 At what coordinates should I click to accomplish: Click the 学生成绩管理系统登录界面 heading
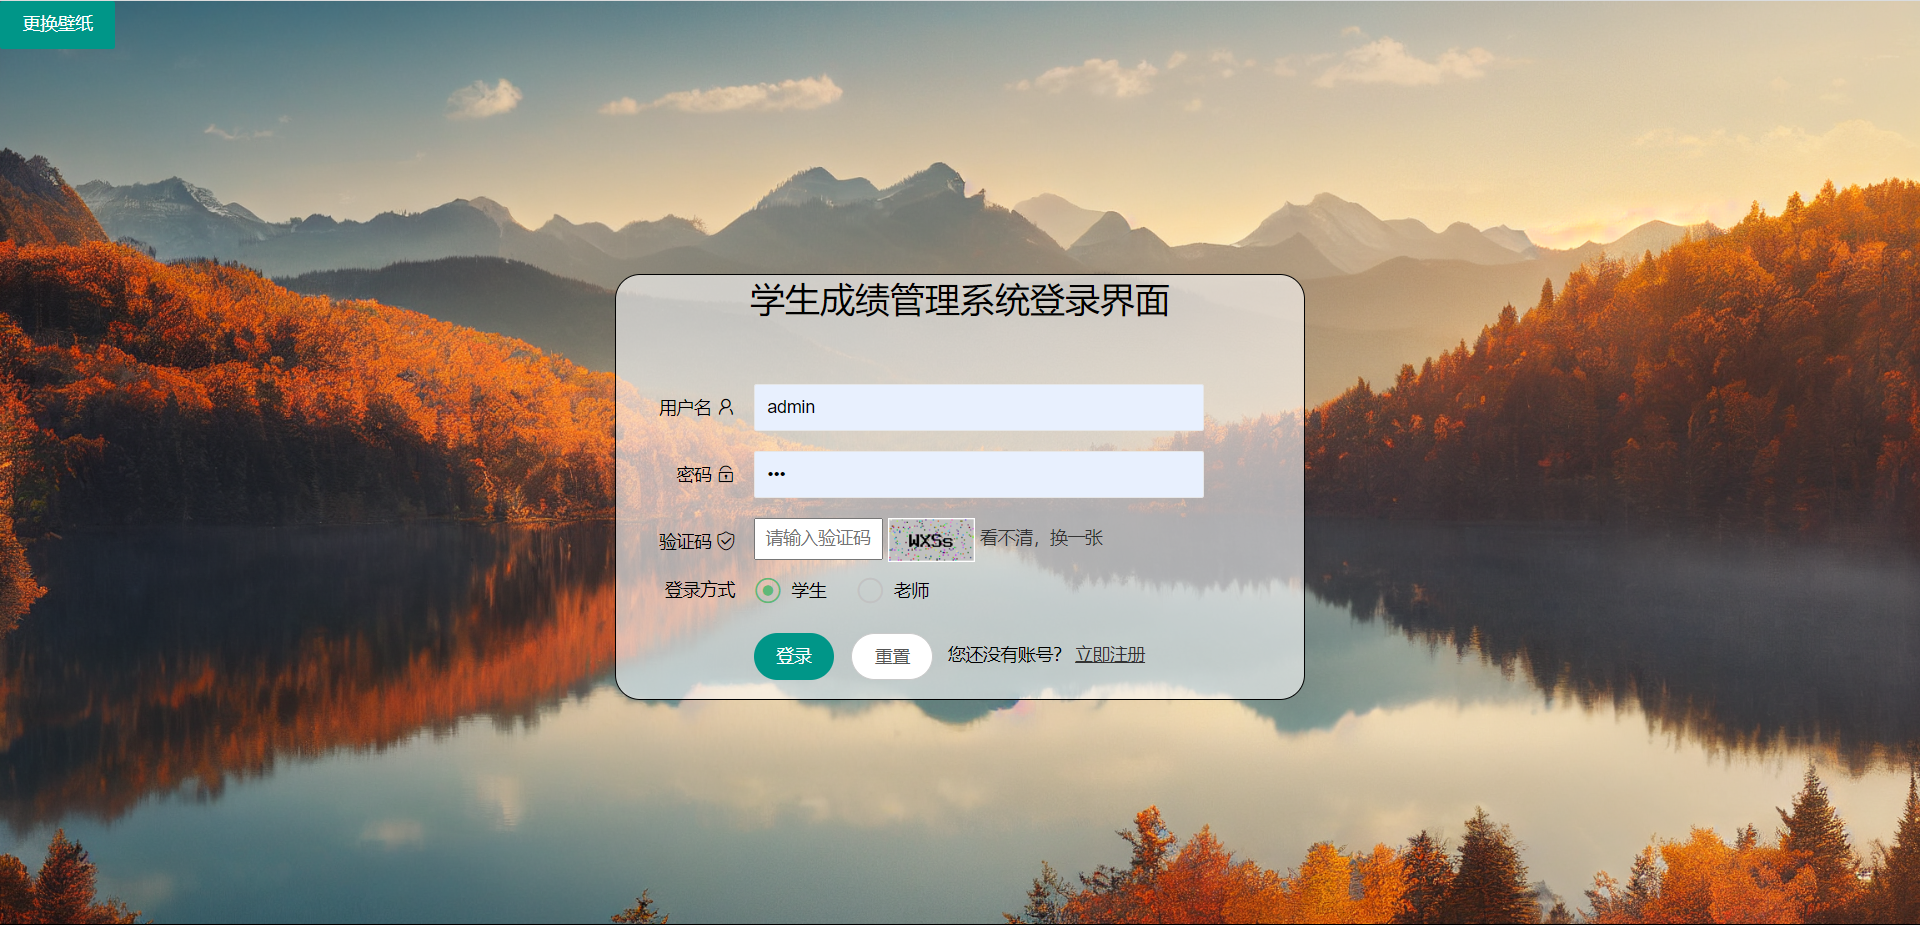tap(960, 300)
